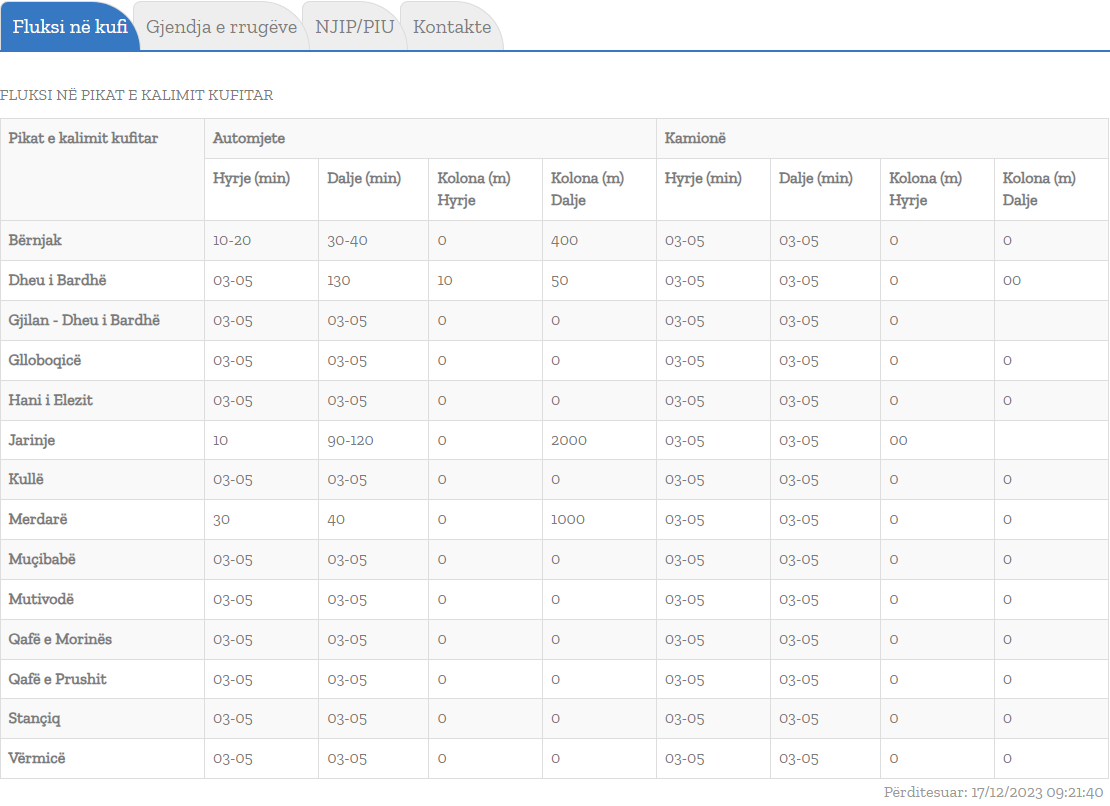
Task: Click the Bërnjak row label
Action: (x=36, y=240)
